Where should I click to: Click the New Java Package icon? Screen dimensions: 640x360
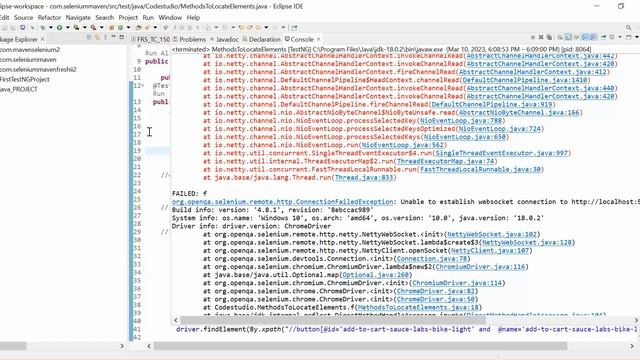point(111,27)
